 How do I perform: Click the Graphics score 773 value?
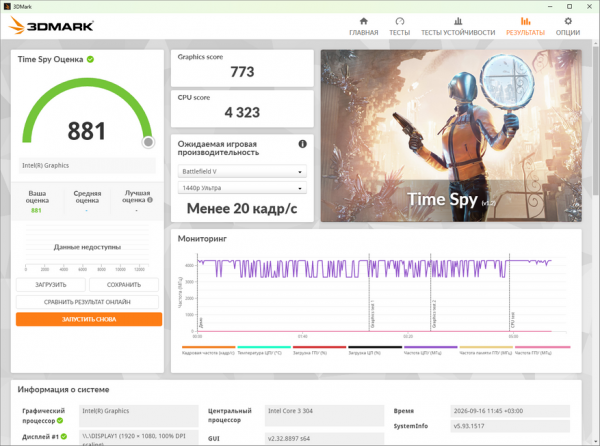tap(242, 72)
